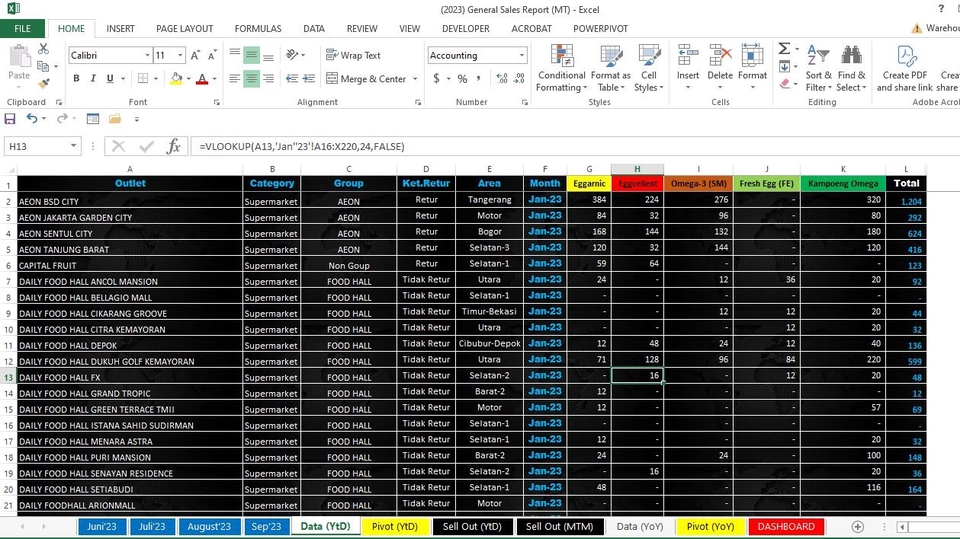Screen dimensions: 960x539
Task: Click the Delete cells button
Action: coord(719,67)
